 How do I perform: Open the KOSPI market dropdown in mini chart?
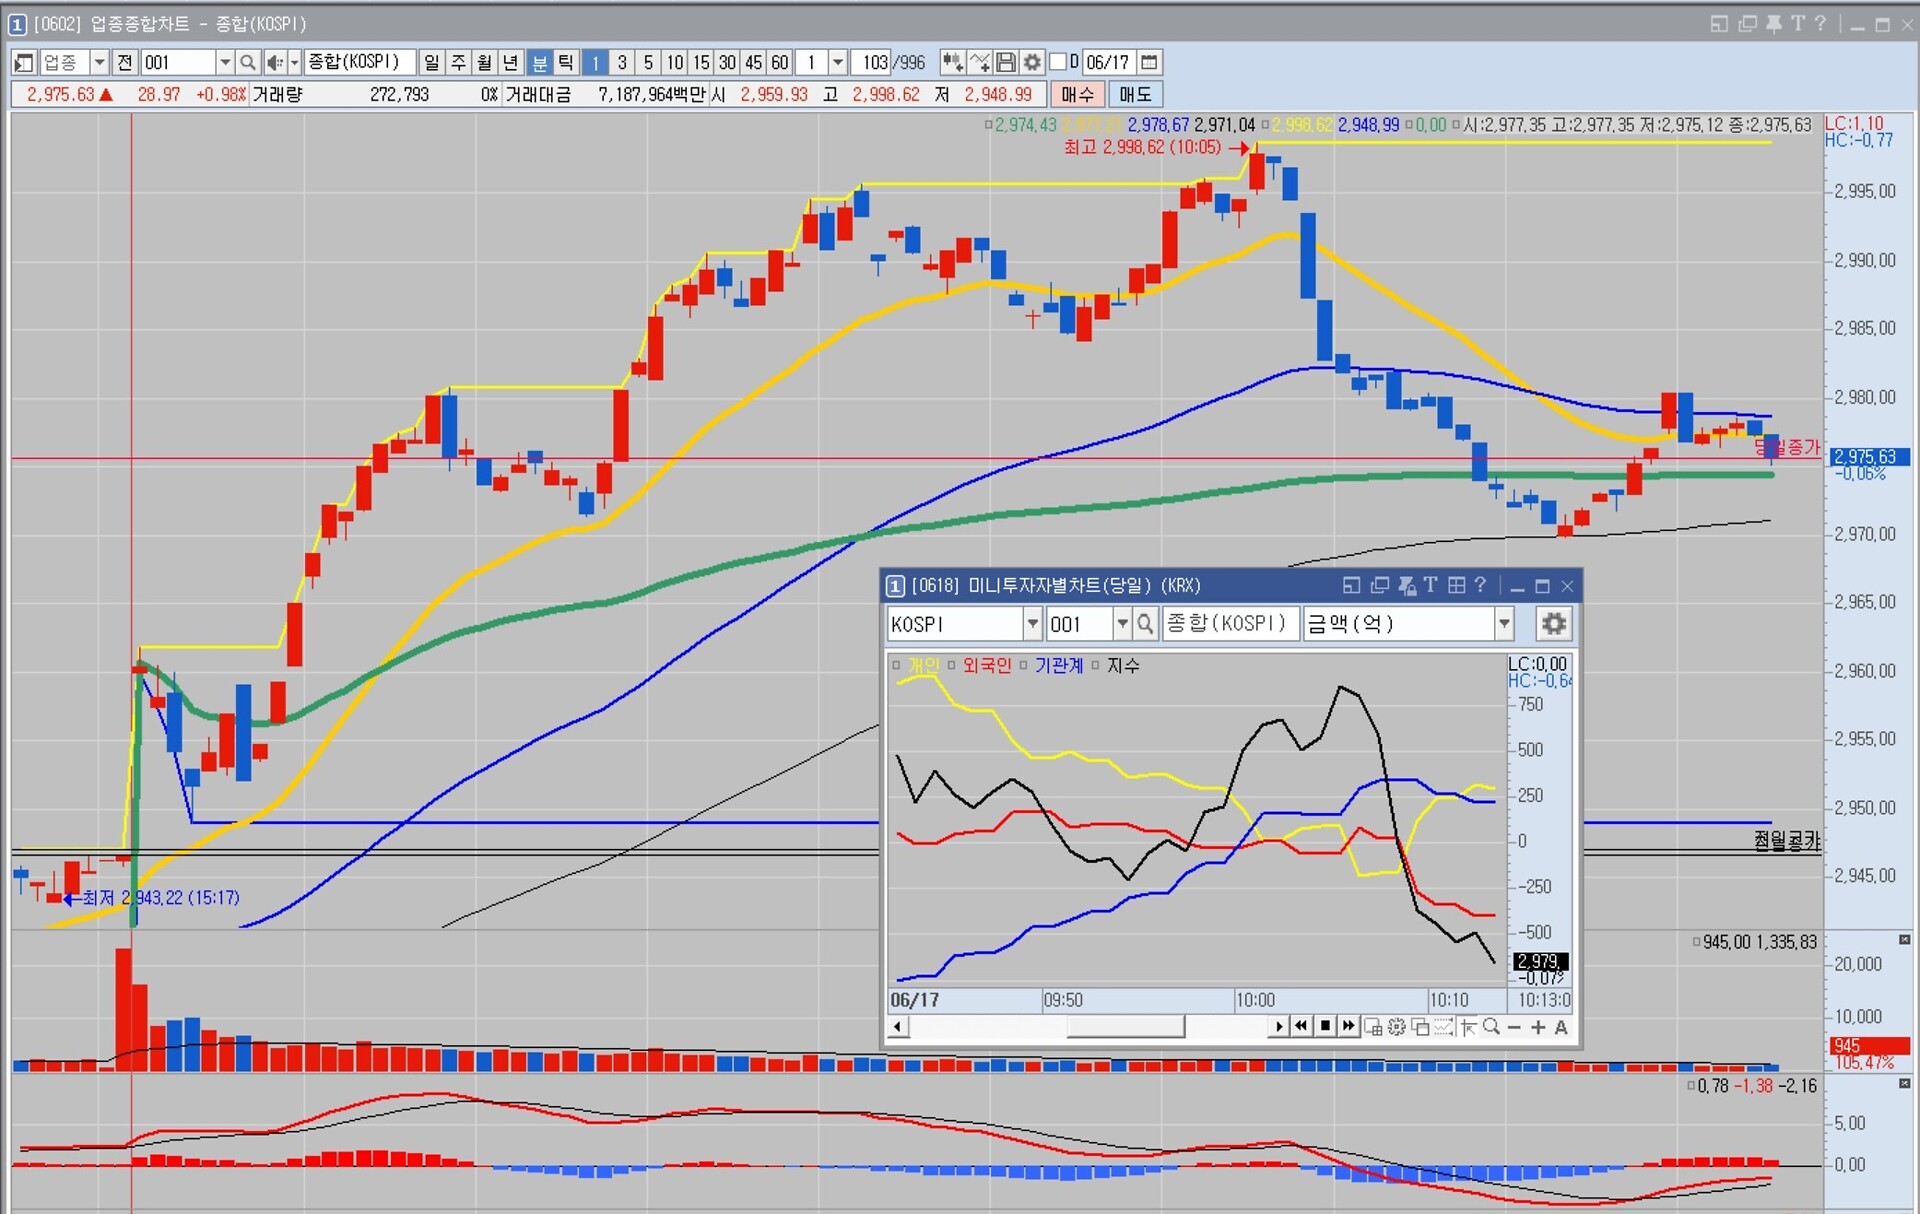(1032, 624)
